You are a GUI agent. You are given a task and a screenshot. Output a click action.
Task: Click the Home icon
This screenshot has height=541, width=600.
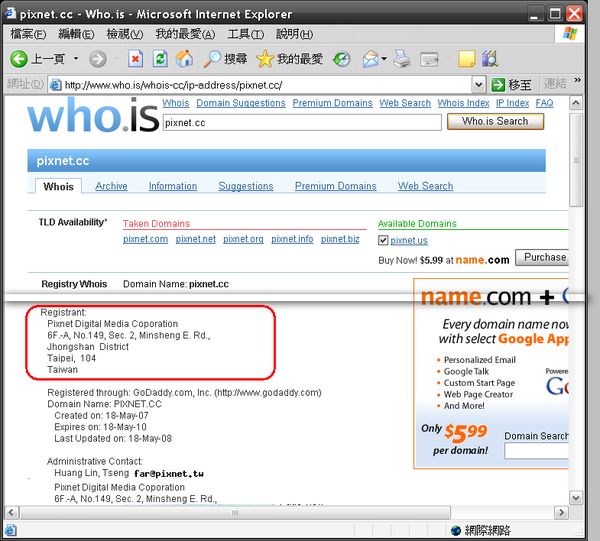tap(184, 59)
